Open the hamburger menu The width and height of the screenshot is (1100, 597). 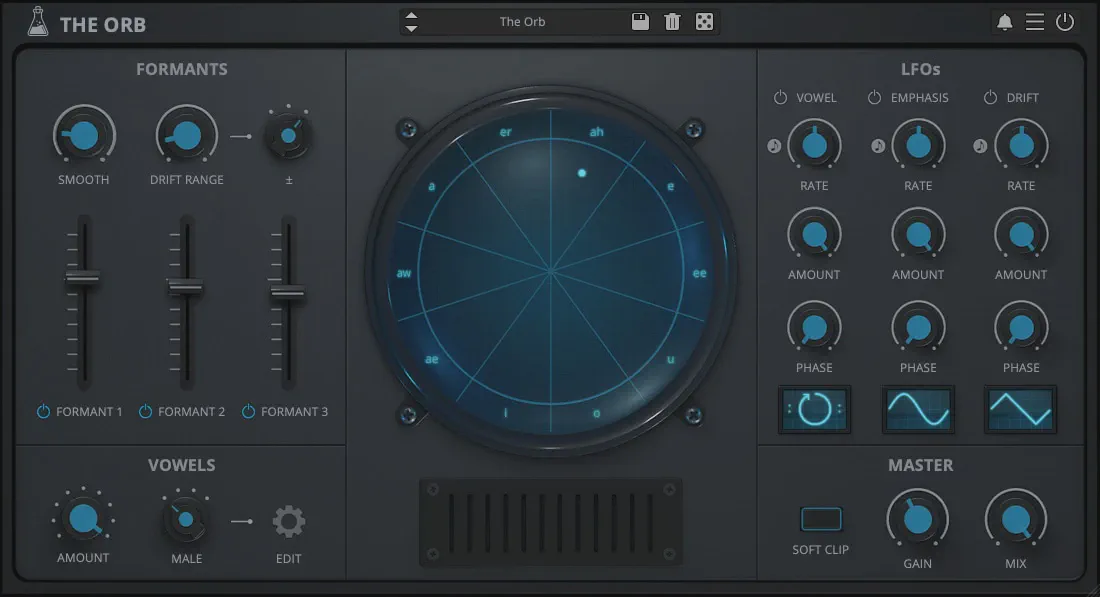tap(1035, 22)
